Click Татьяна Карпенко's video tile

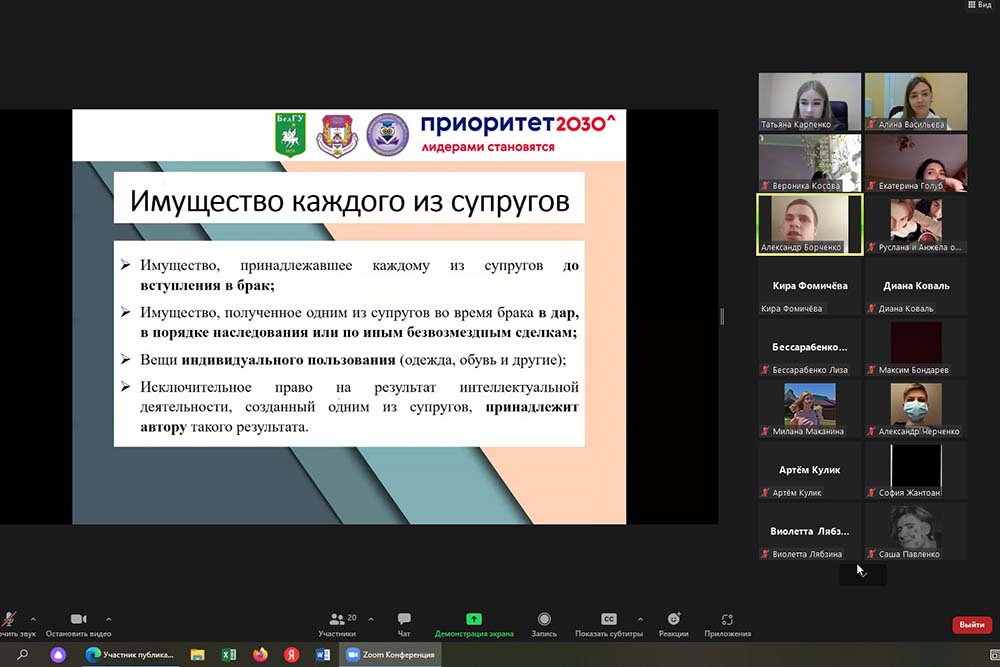[809, 101]
